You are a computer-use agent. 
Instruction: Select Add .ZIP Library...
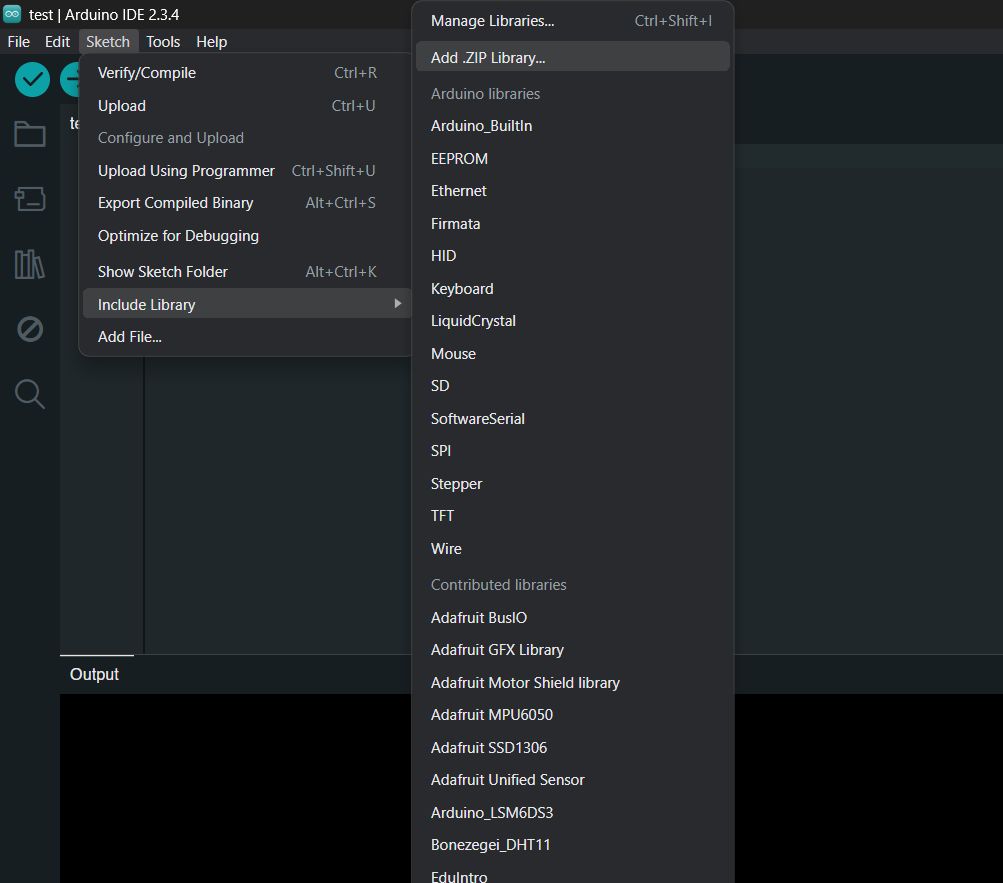573,58
